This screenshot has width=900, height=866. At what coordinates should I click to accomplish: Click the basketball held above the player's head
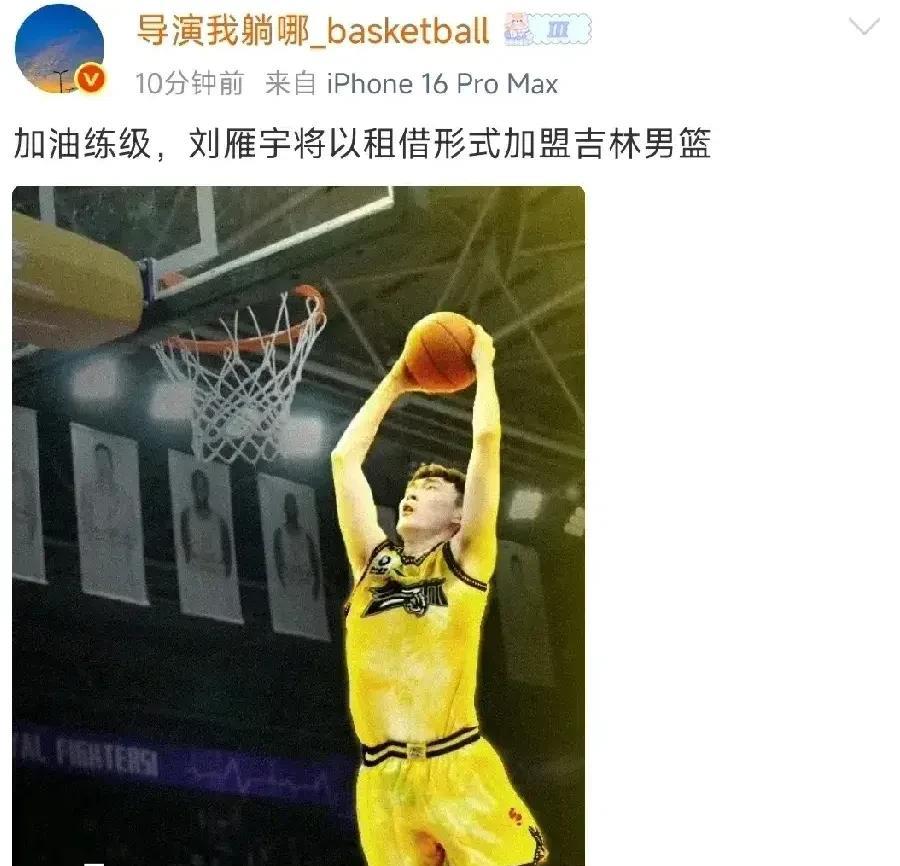point(440,352)
